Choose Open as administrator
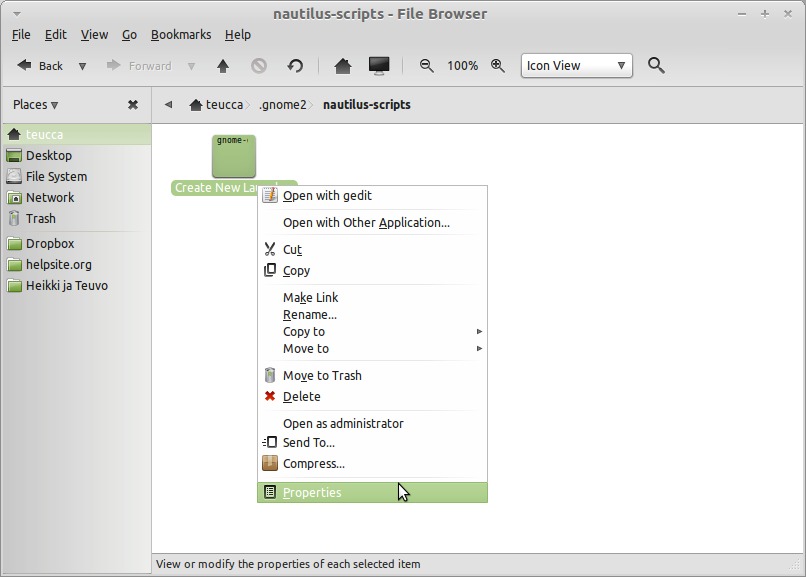This screenshot has height=577, width=806. tap(372, 423)
